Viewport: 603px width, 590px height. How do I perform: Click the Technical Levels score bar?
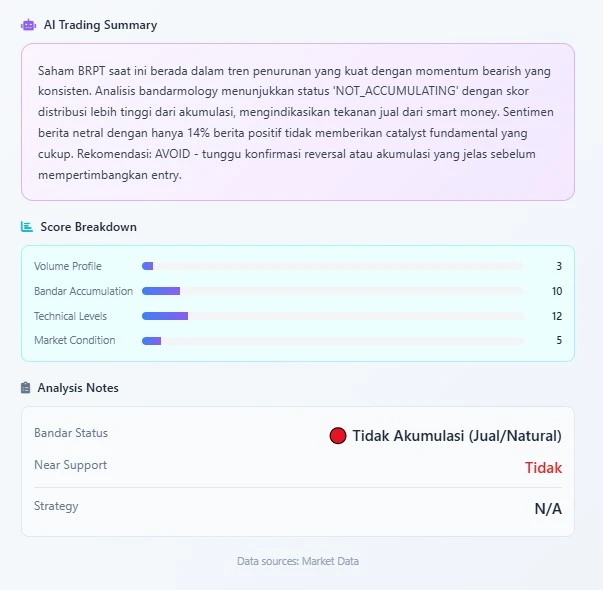point(332,316)
